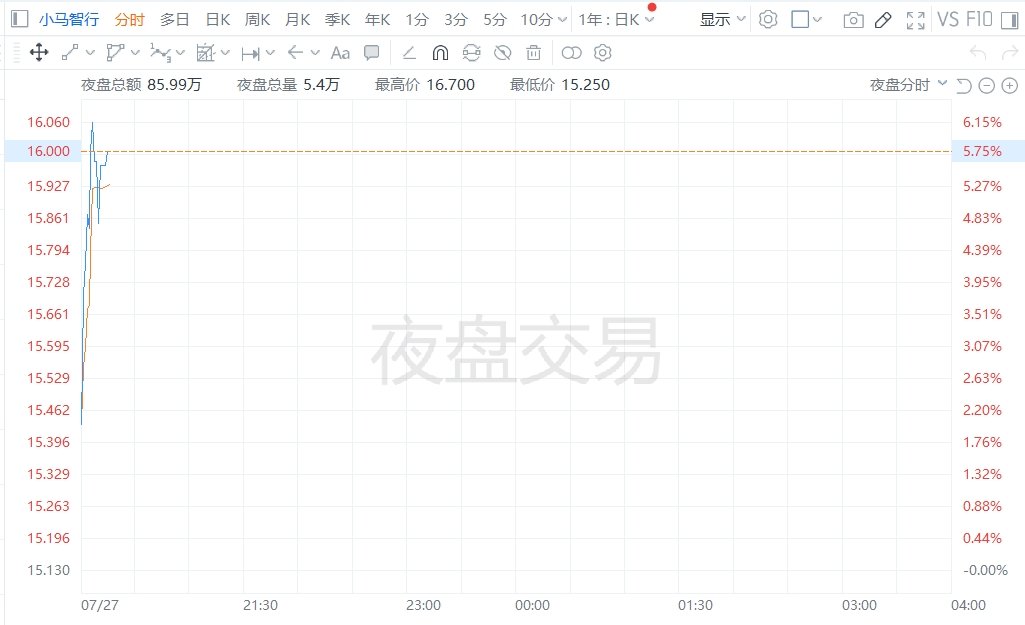The image size is (1025, 625).
Task: Toggle the magnet snap mode
Action: [440, 53]
